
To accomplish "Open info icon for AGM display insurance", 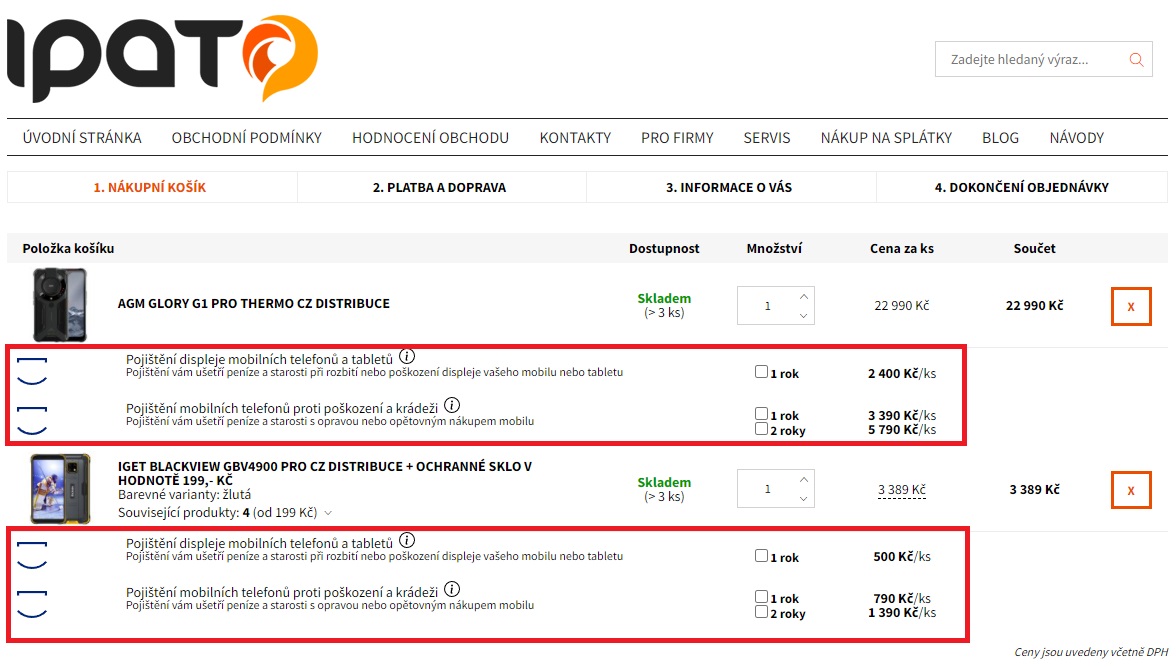I will tap(406, 356).
